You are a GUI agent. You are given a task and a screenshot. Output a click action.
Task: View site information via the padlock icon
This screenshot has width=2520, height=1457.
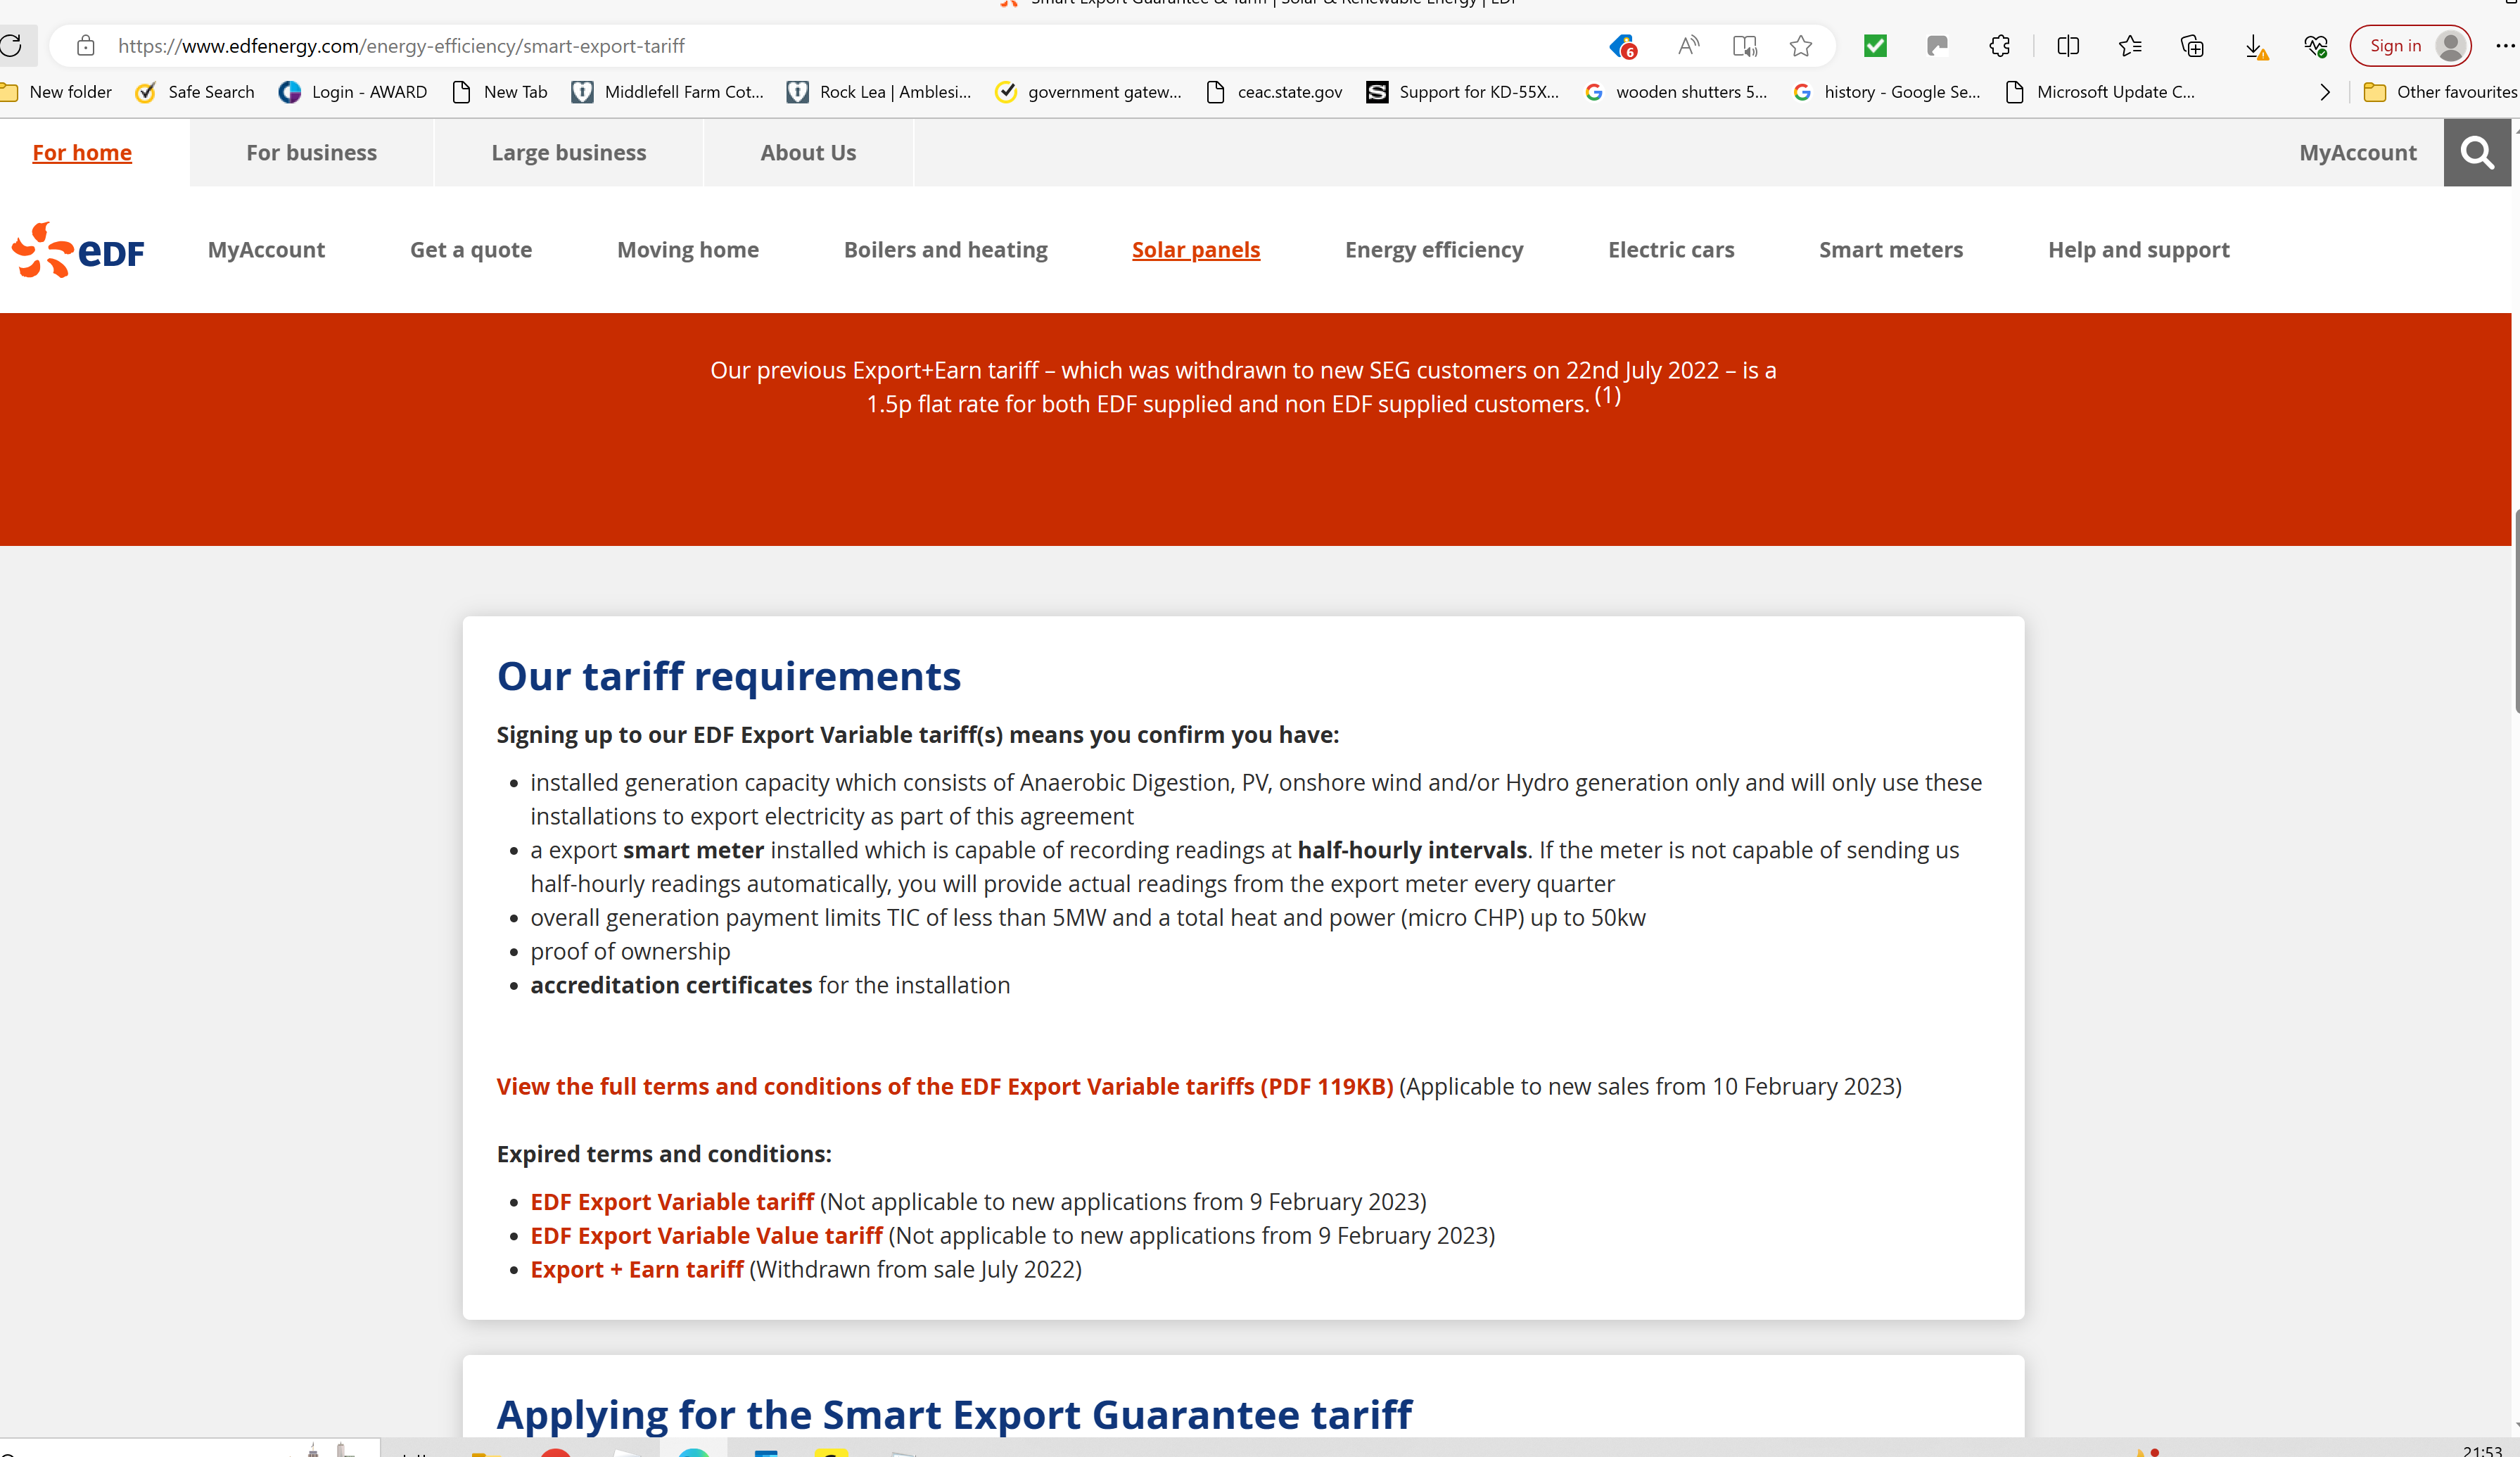pos(86,46)
